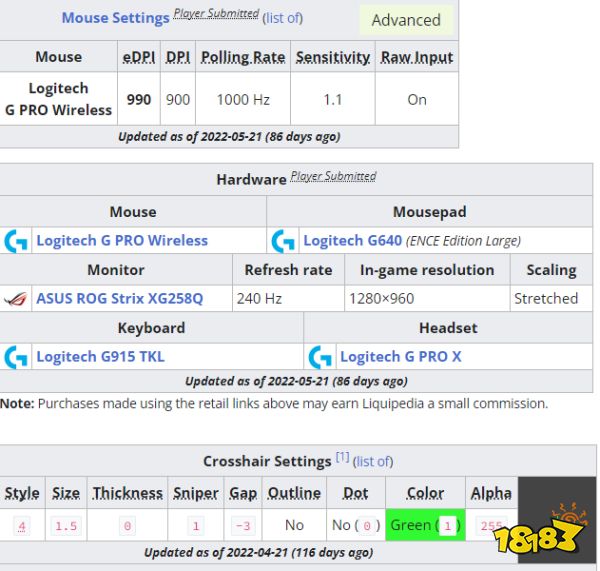Click Player Submitted label in Hardware header
Viewport: 600px width, 571px height.
[333, 176]
